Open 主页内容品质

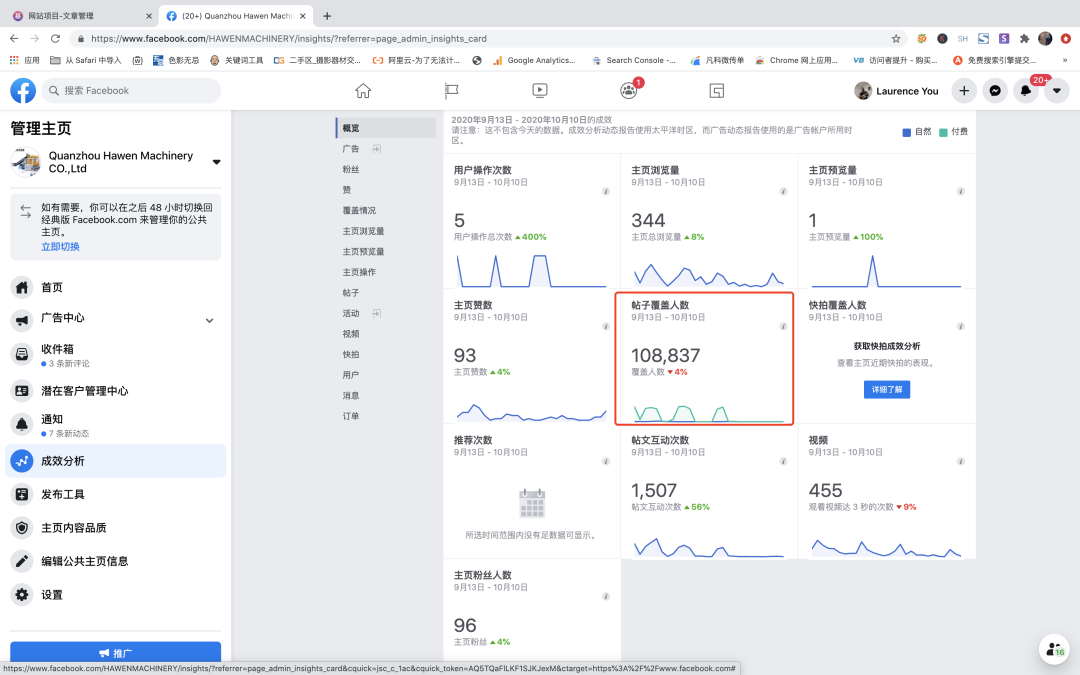tap(116, 528)
